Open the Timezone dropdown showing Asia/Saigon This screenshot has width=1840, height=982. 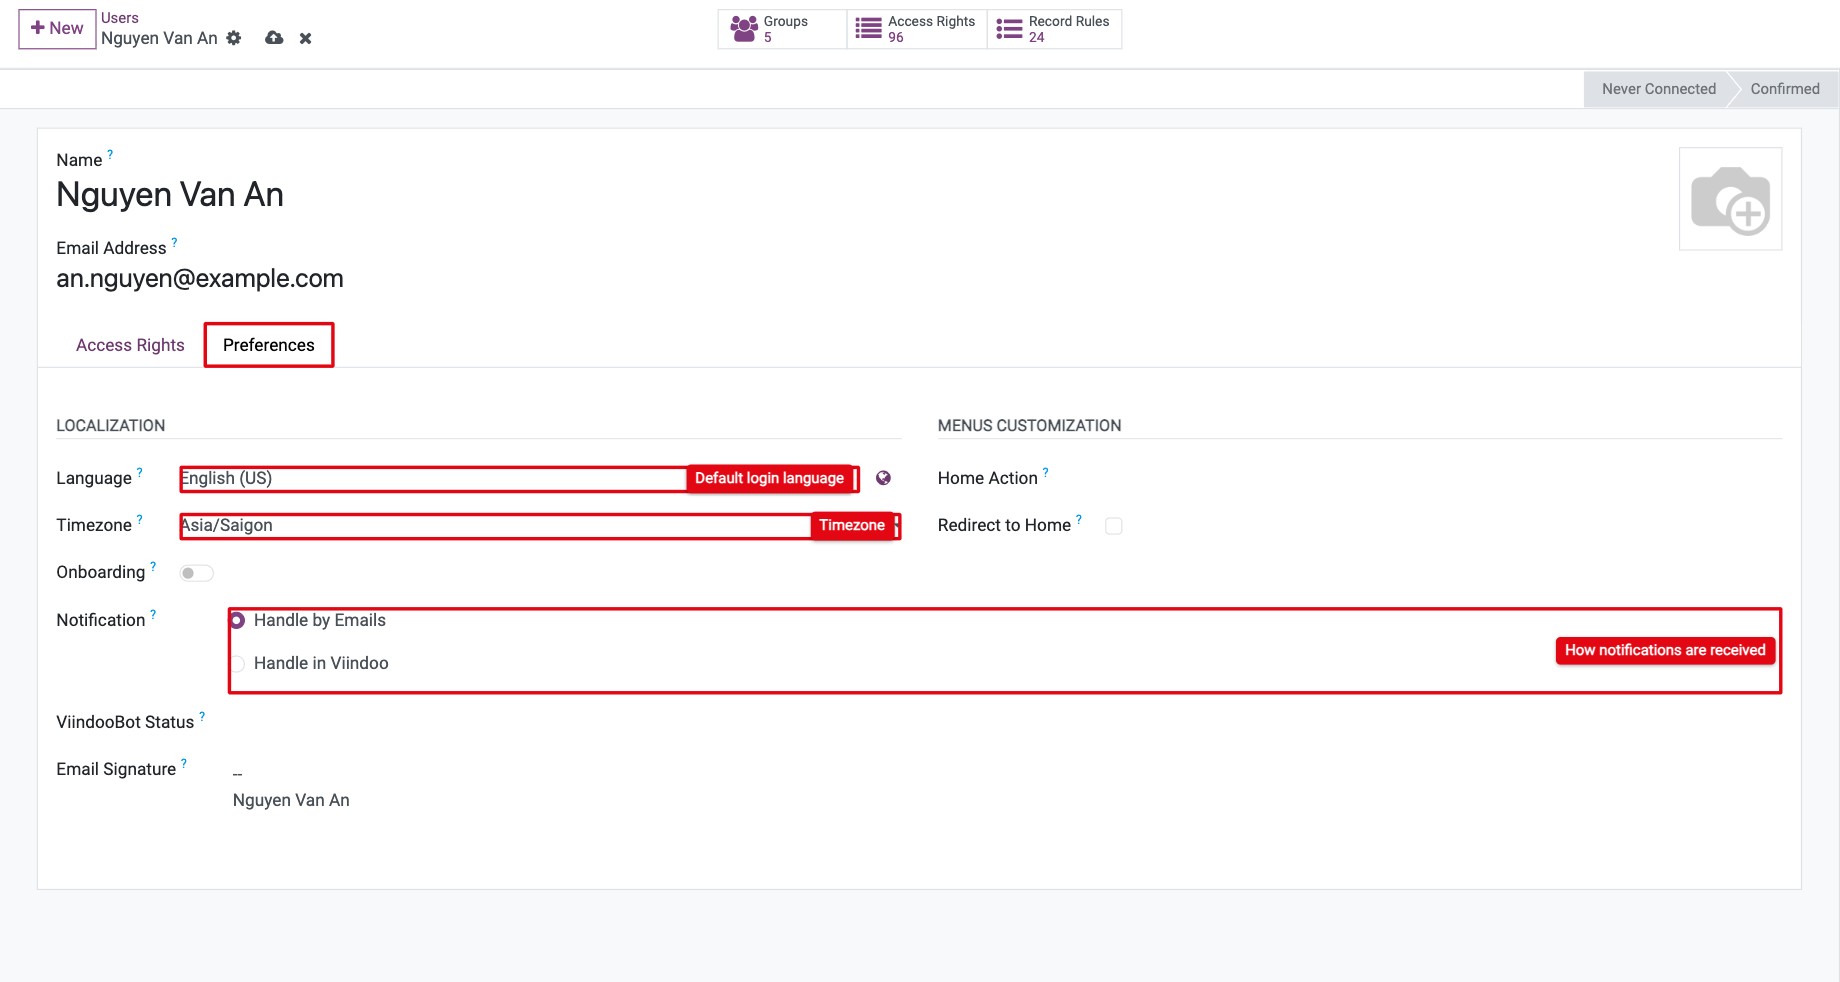pyautogui.click(x=540, y=525)
